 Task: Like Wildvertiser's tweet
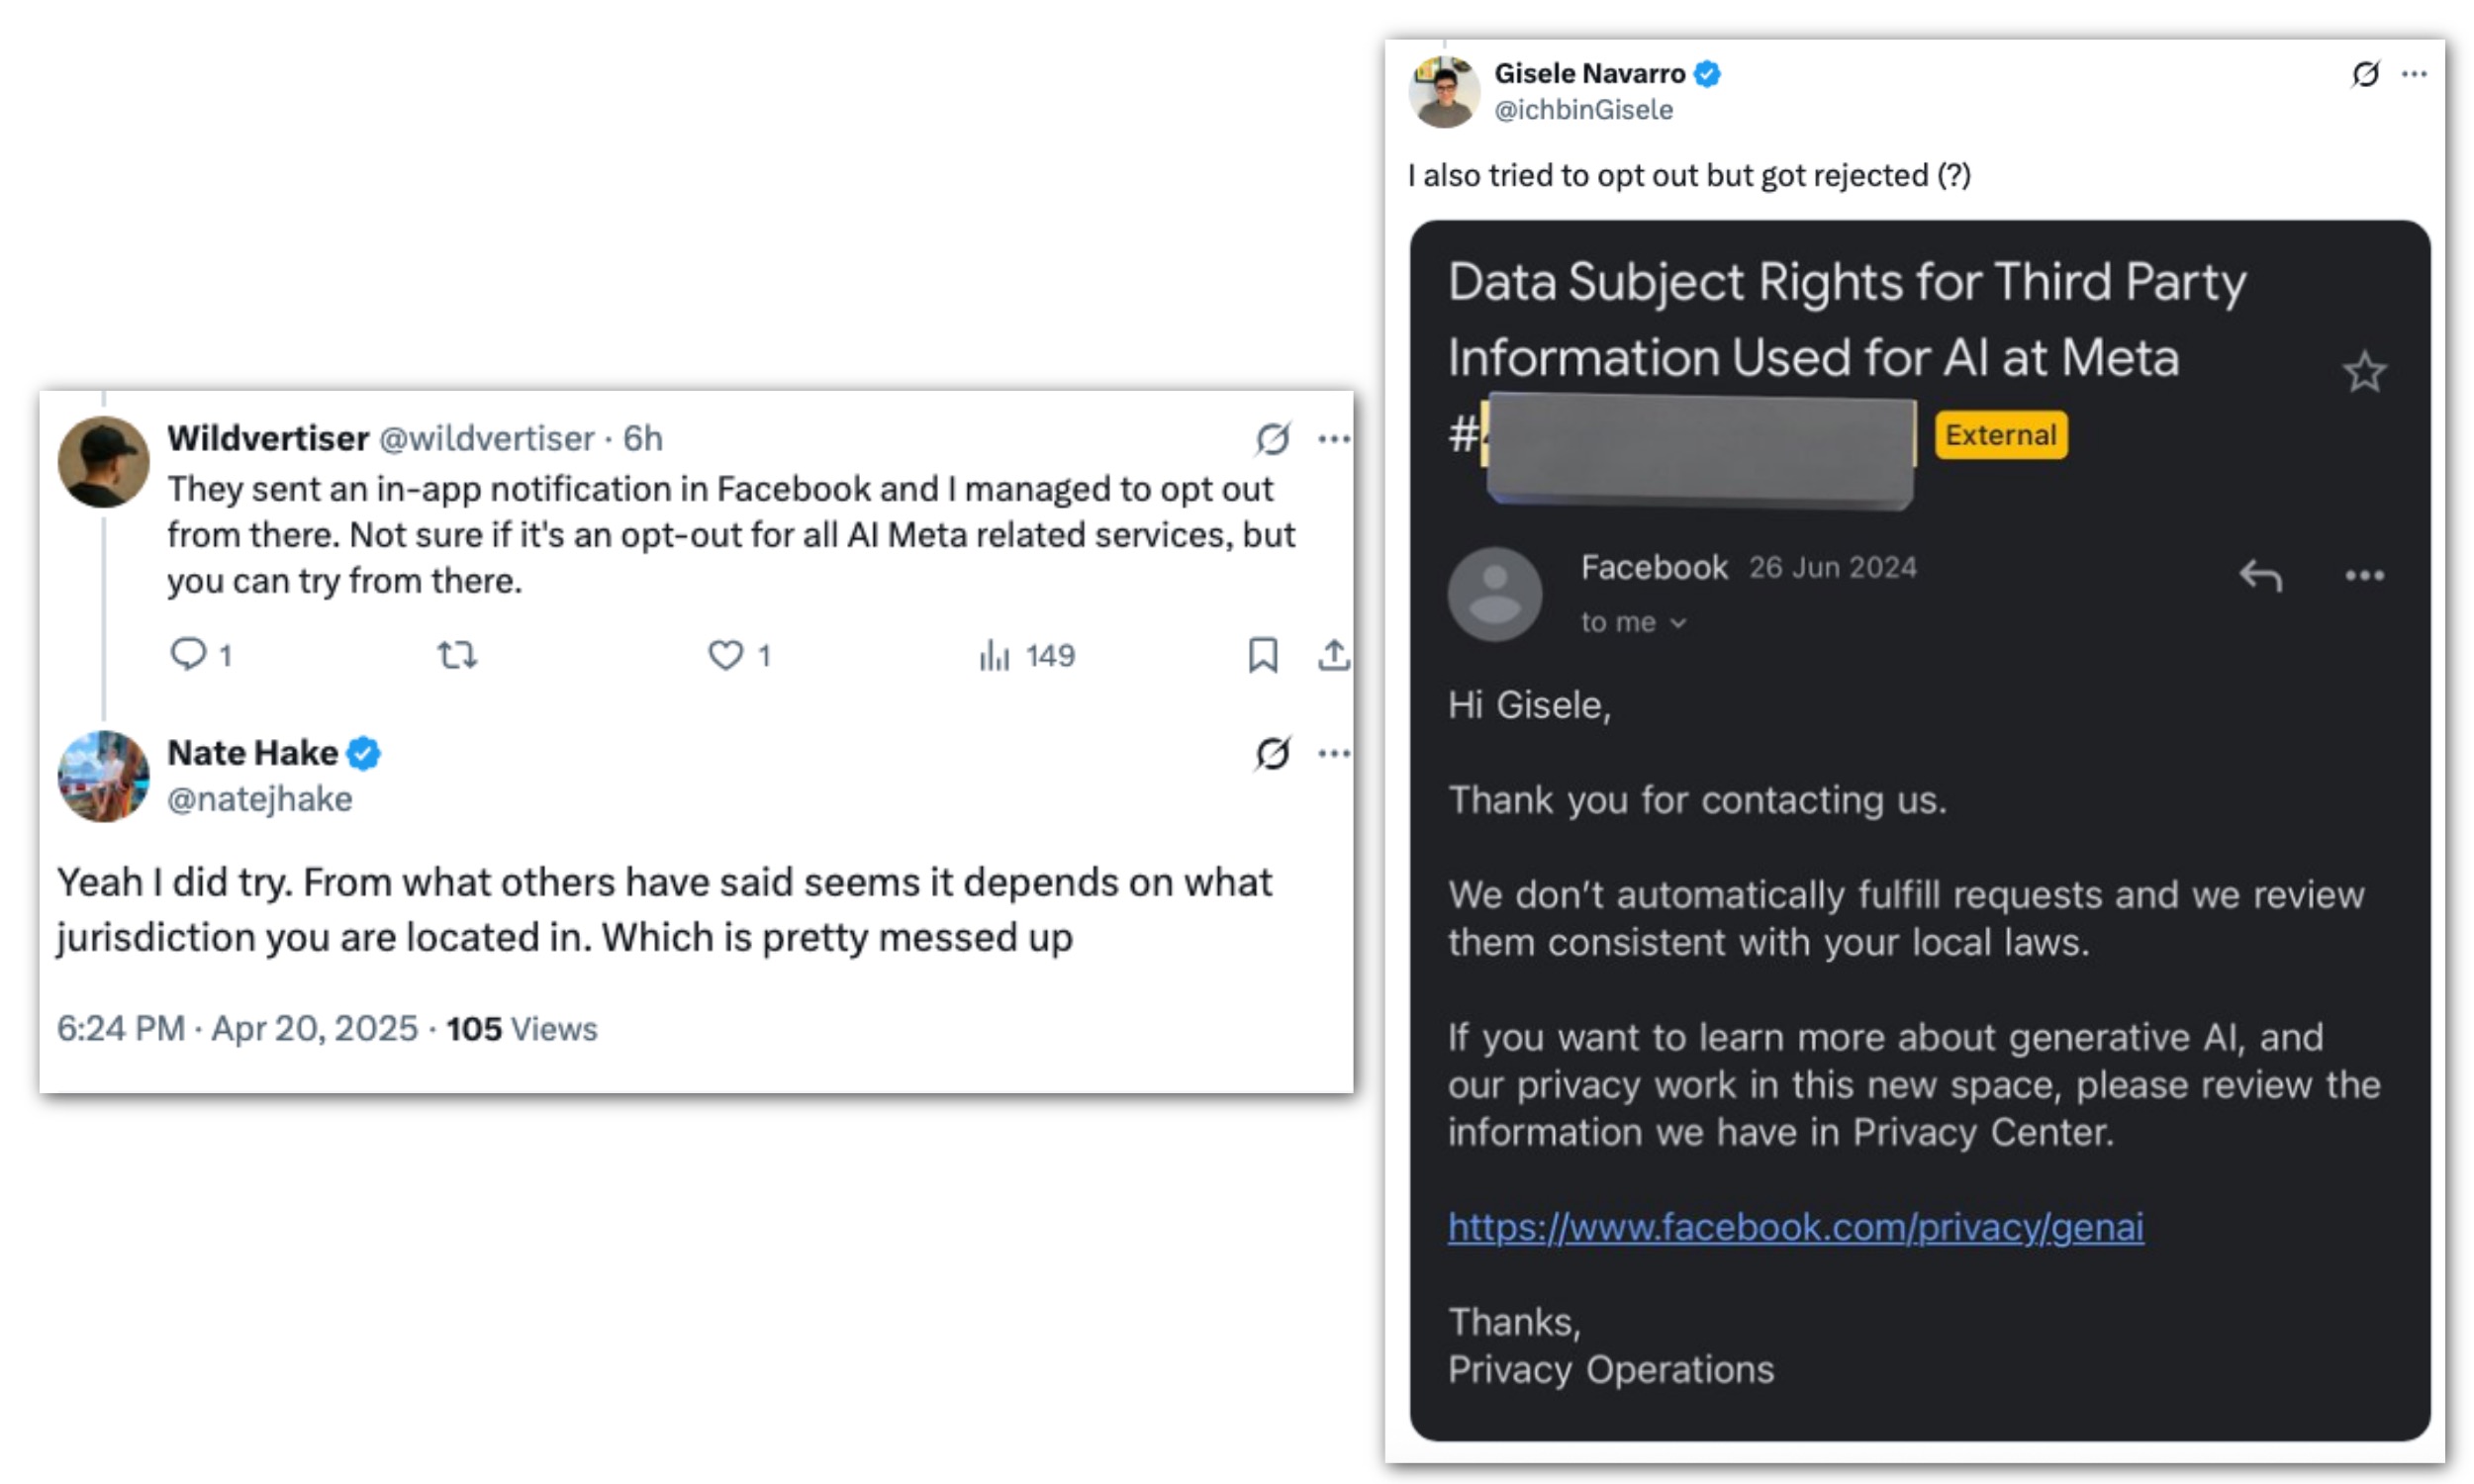725,655
